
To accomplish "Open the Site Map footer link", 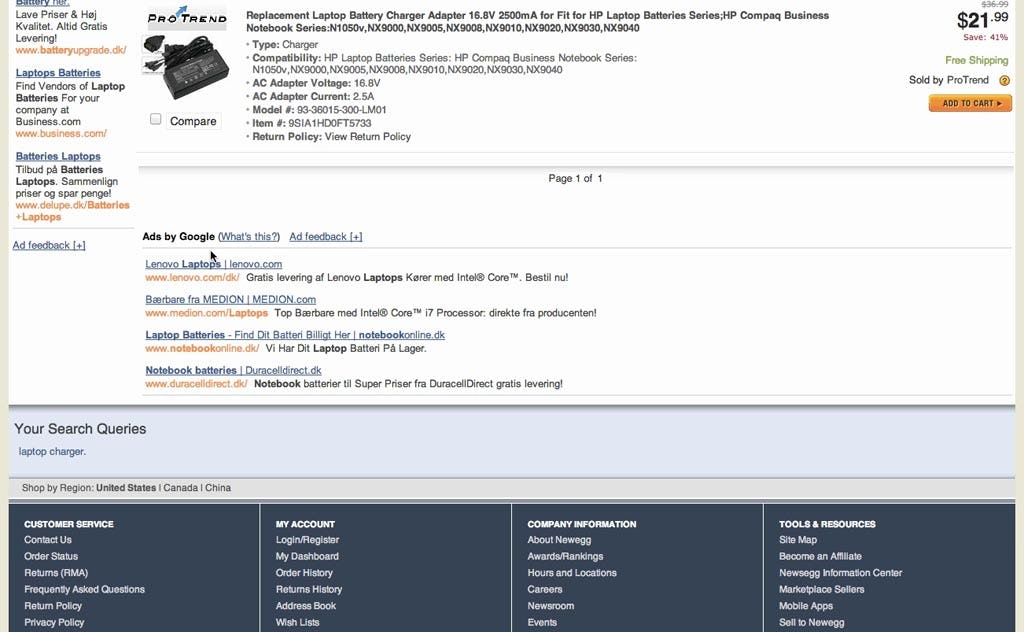I will [797, 540].
